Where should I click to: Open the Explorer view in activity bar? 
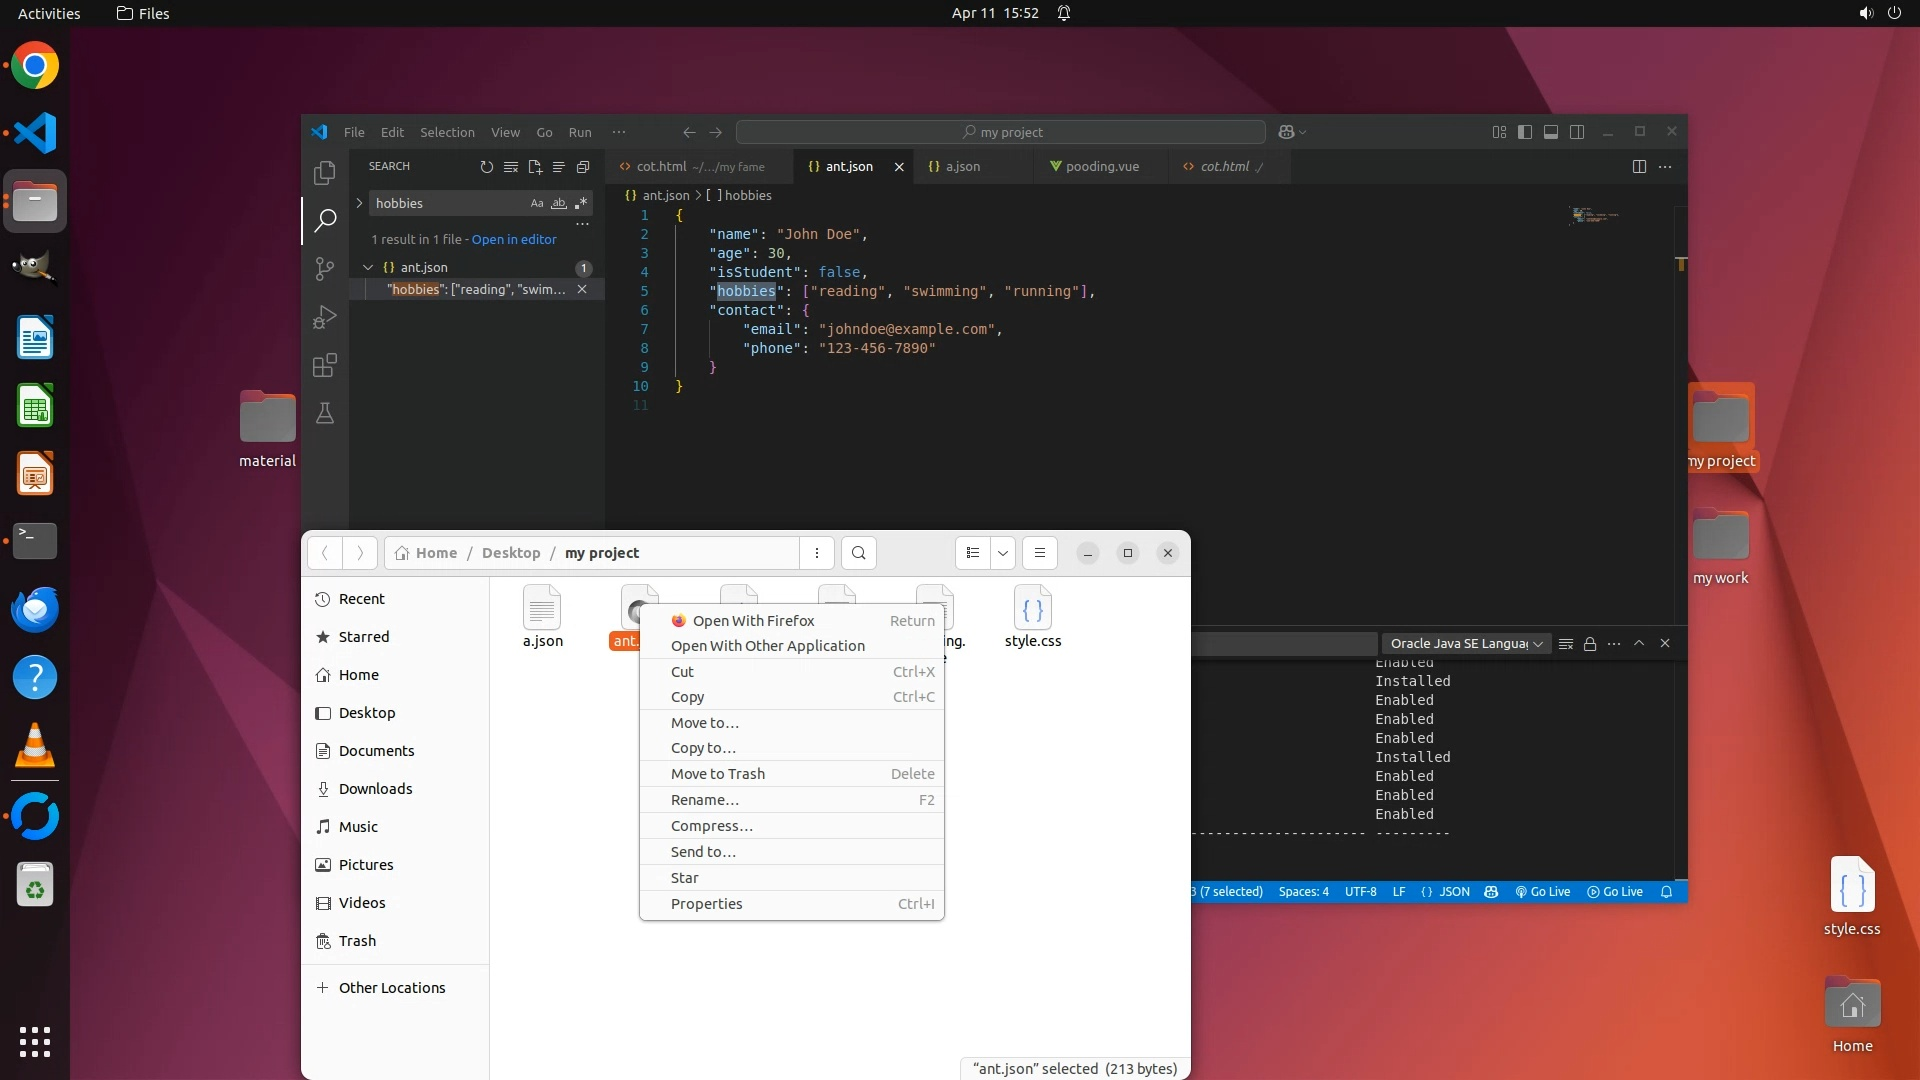tap(324, 172)
